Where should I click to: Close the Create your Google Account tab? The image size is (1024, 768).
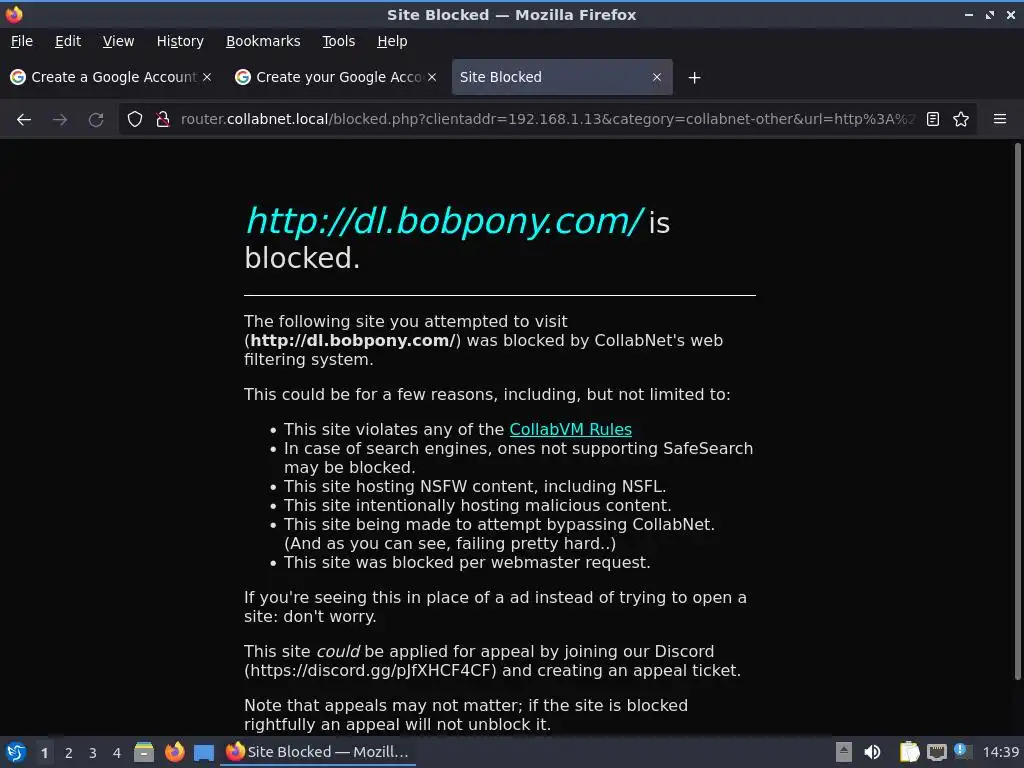pyautogui.click(x=432, y=77)
